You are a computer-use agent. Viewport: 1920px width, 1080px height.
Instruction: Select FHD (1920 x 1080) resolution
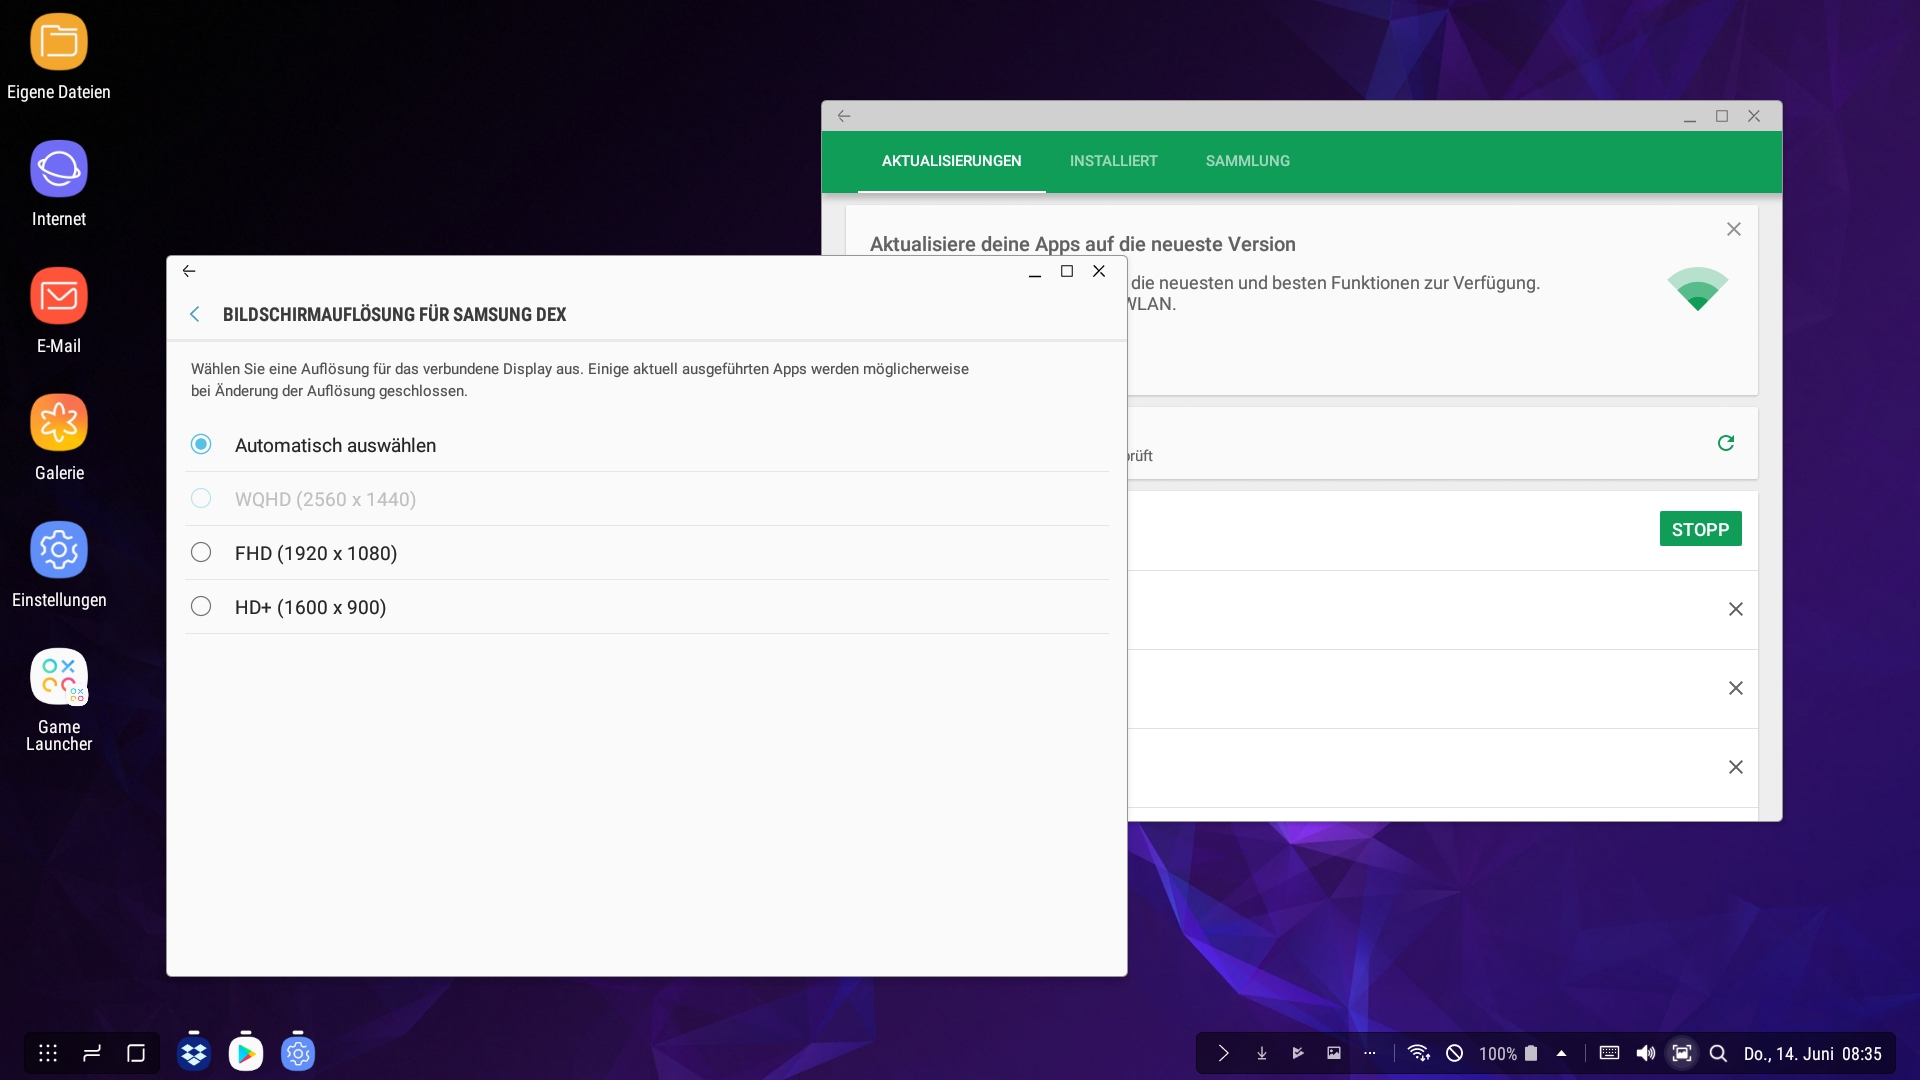point(201,553)
